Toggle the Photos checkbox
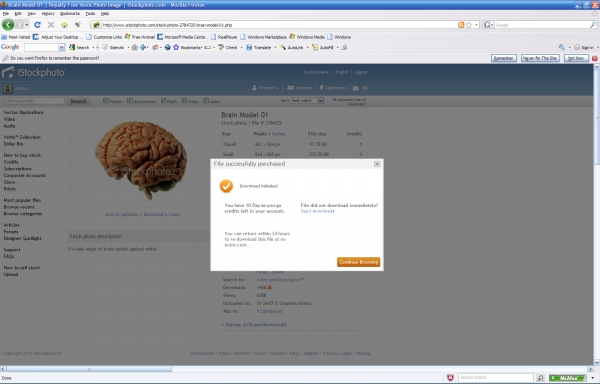 [x=106, y=101]
